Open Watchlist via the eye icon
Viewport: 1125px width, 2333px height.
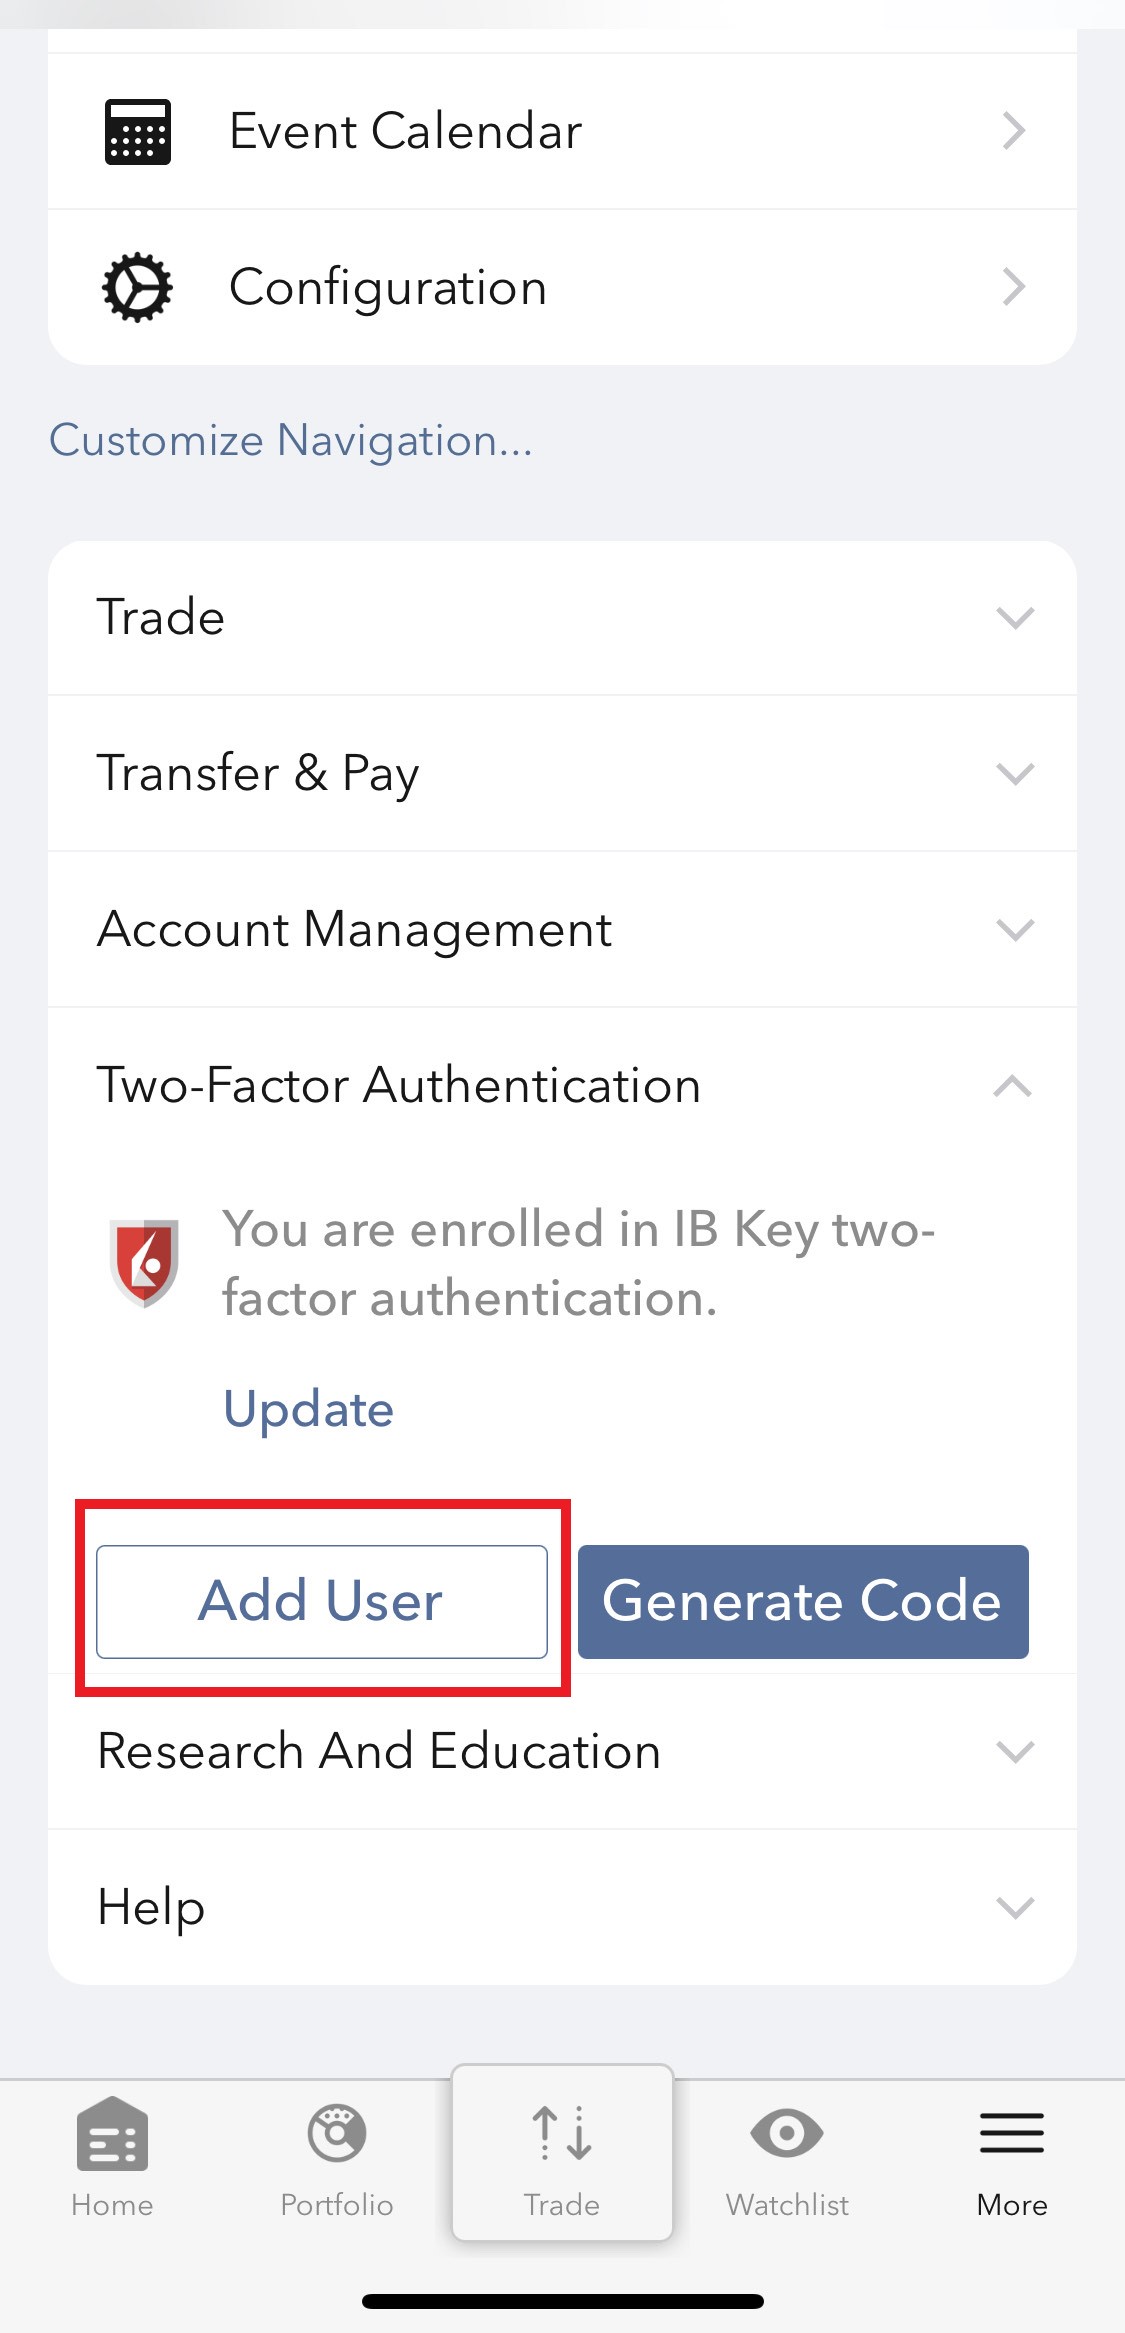(x=787, y=2133)
